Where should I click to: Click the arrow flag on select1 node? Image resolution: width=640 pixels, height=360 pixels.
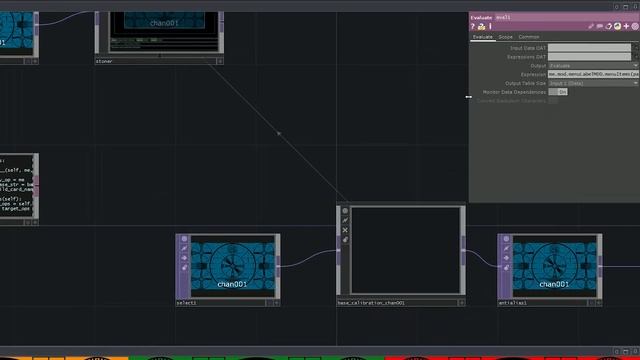(184, 258)
